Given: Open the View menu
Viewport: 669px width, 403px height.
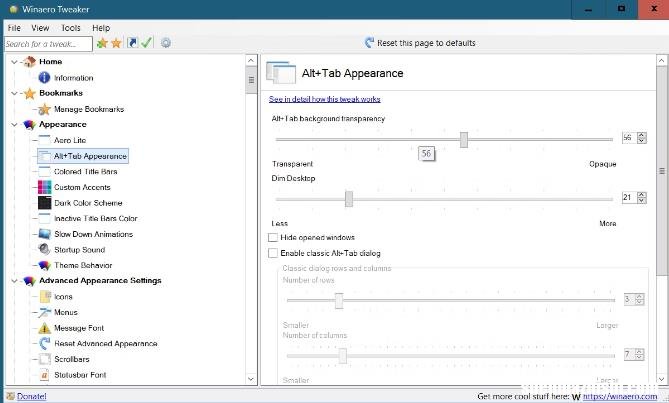Looking at the screenshot, I should 40,28.
